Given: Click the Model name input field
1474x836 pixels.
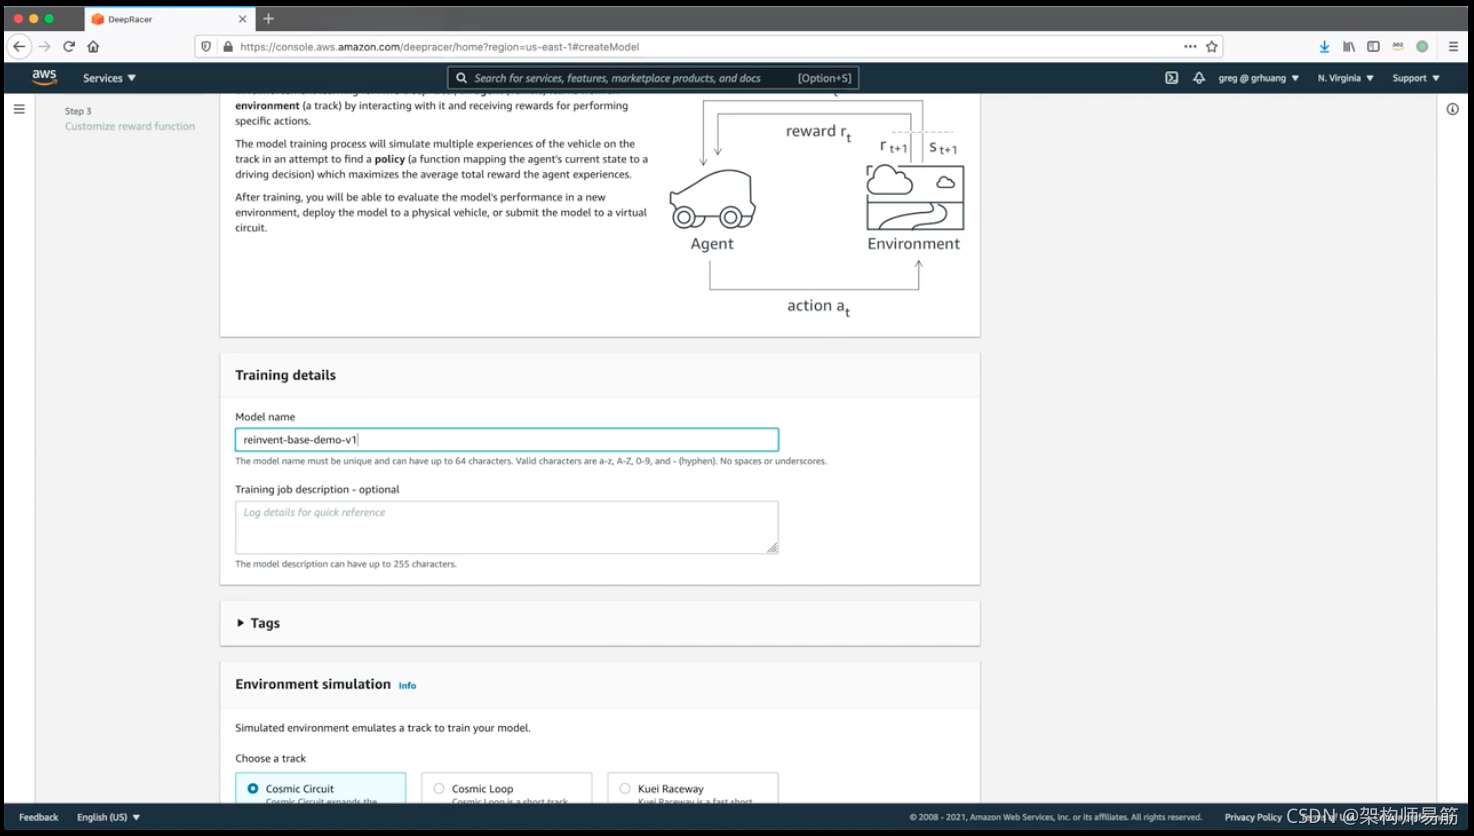Looking at the screenshot, I should (506, 439).
